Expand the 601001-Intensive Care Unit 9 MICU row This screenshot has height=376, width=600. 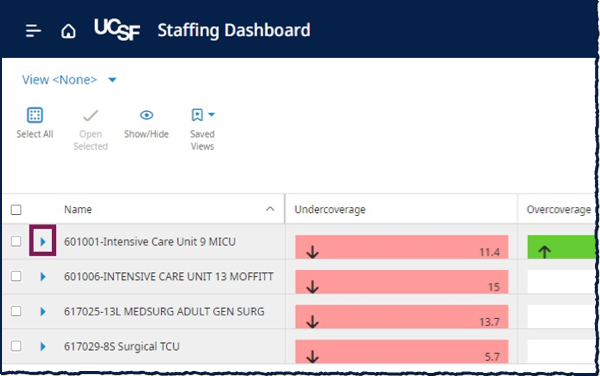tap(43, 241)
